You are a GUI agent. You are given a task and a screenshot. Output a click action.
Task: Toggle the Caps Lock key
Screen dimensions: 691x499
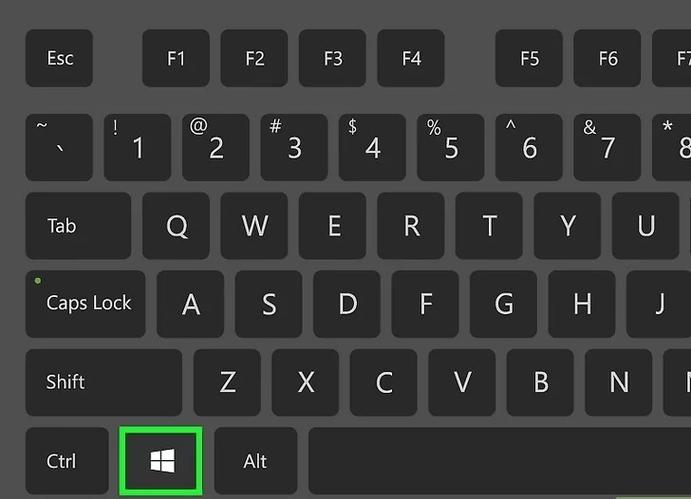click(85, 304)
